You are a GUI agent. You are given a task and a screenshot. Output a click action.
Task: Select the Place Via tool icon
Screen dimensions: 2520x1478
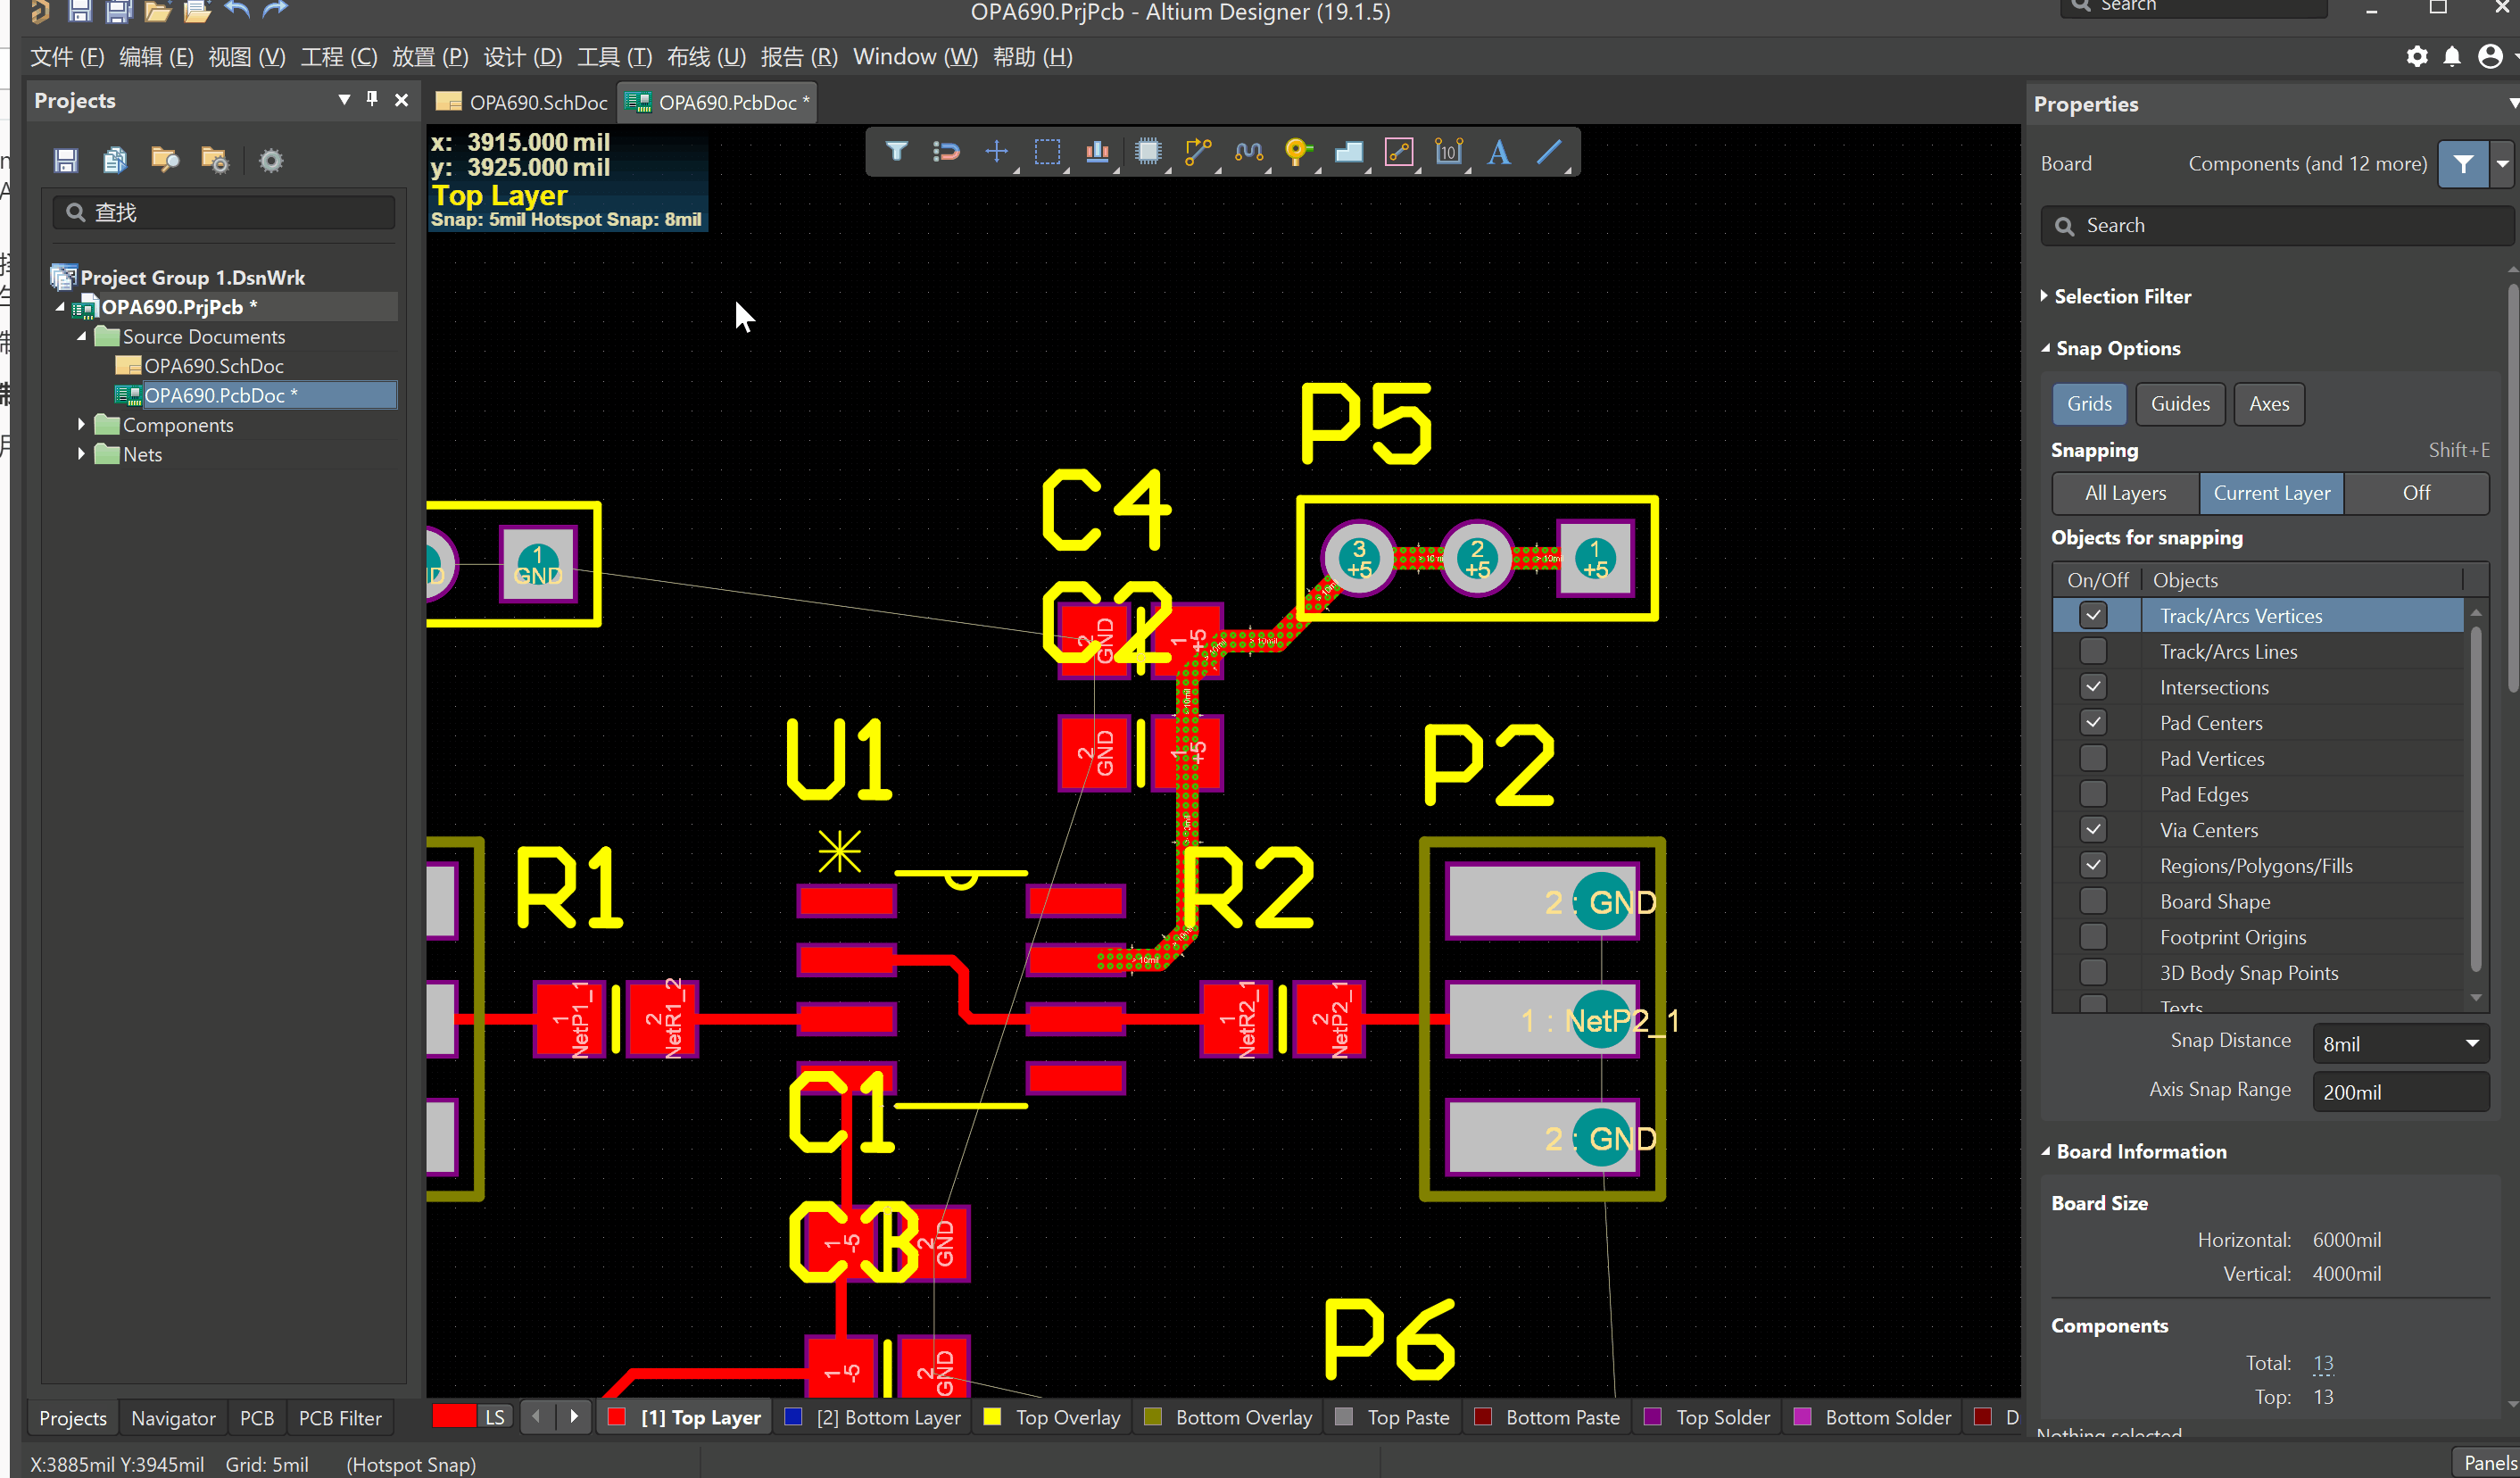pos(1298,152)
